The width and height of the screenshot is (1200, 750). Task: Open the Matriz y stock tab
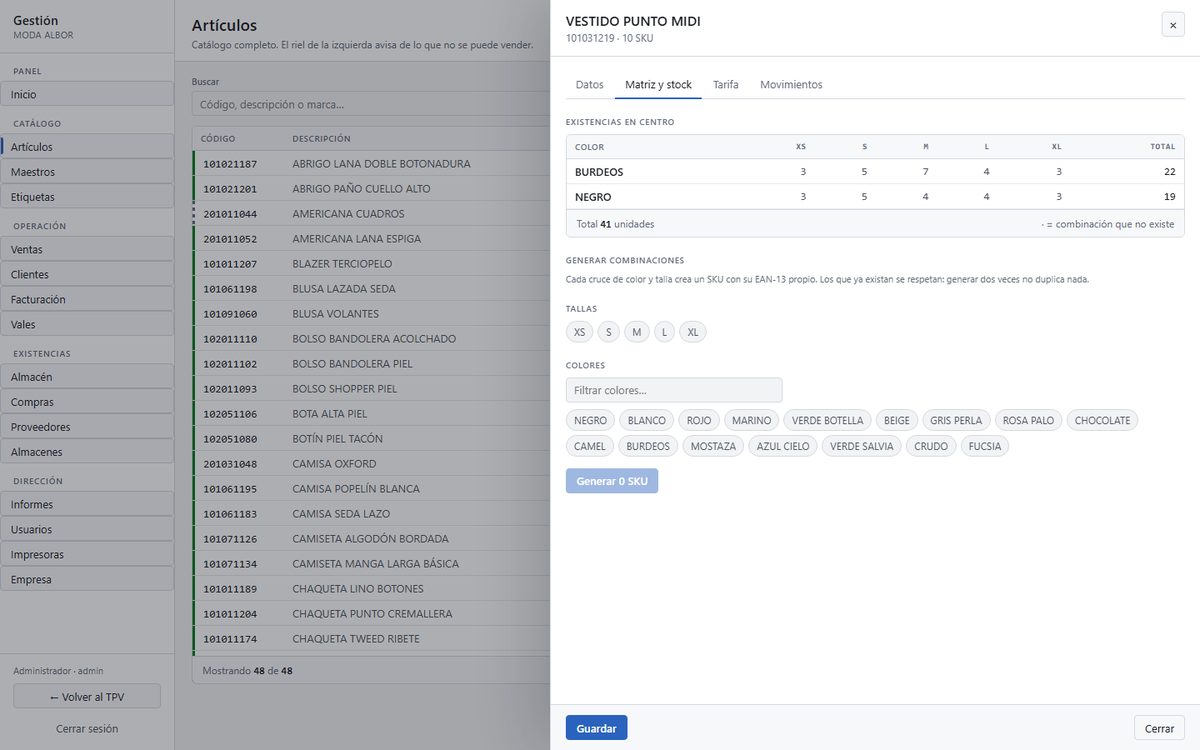pyautogui.click(x=658, y=85)
